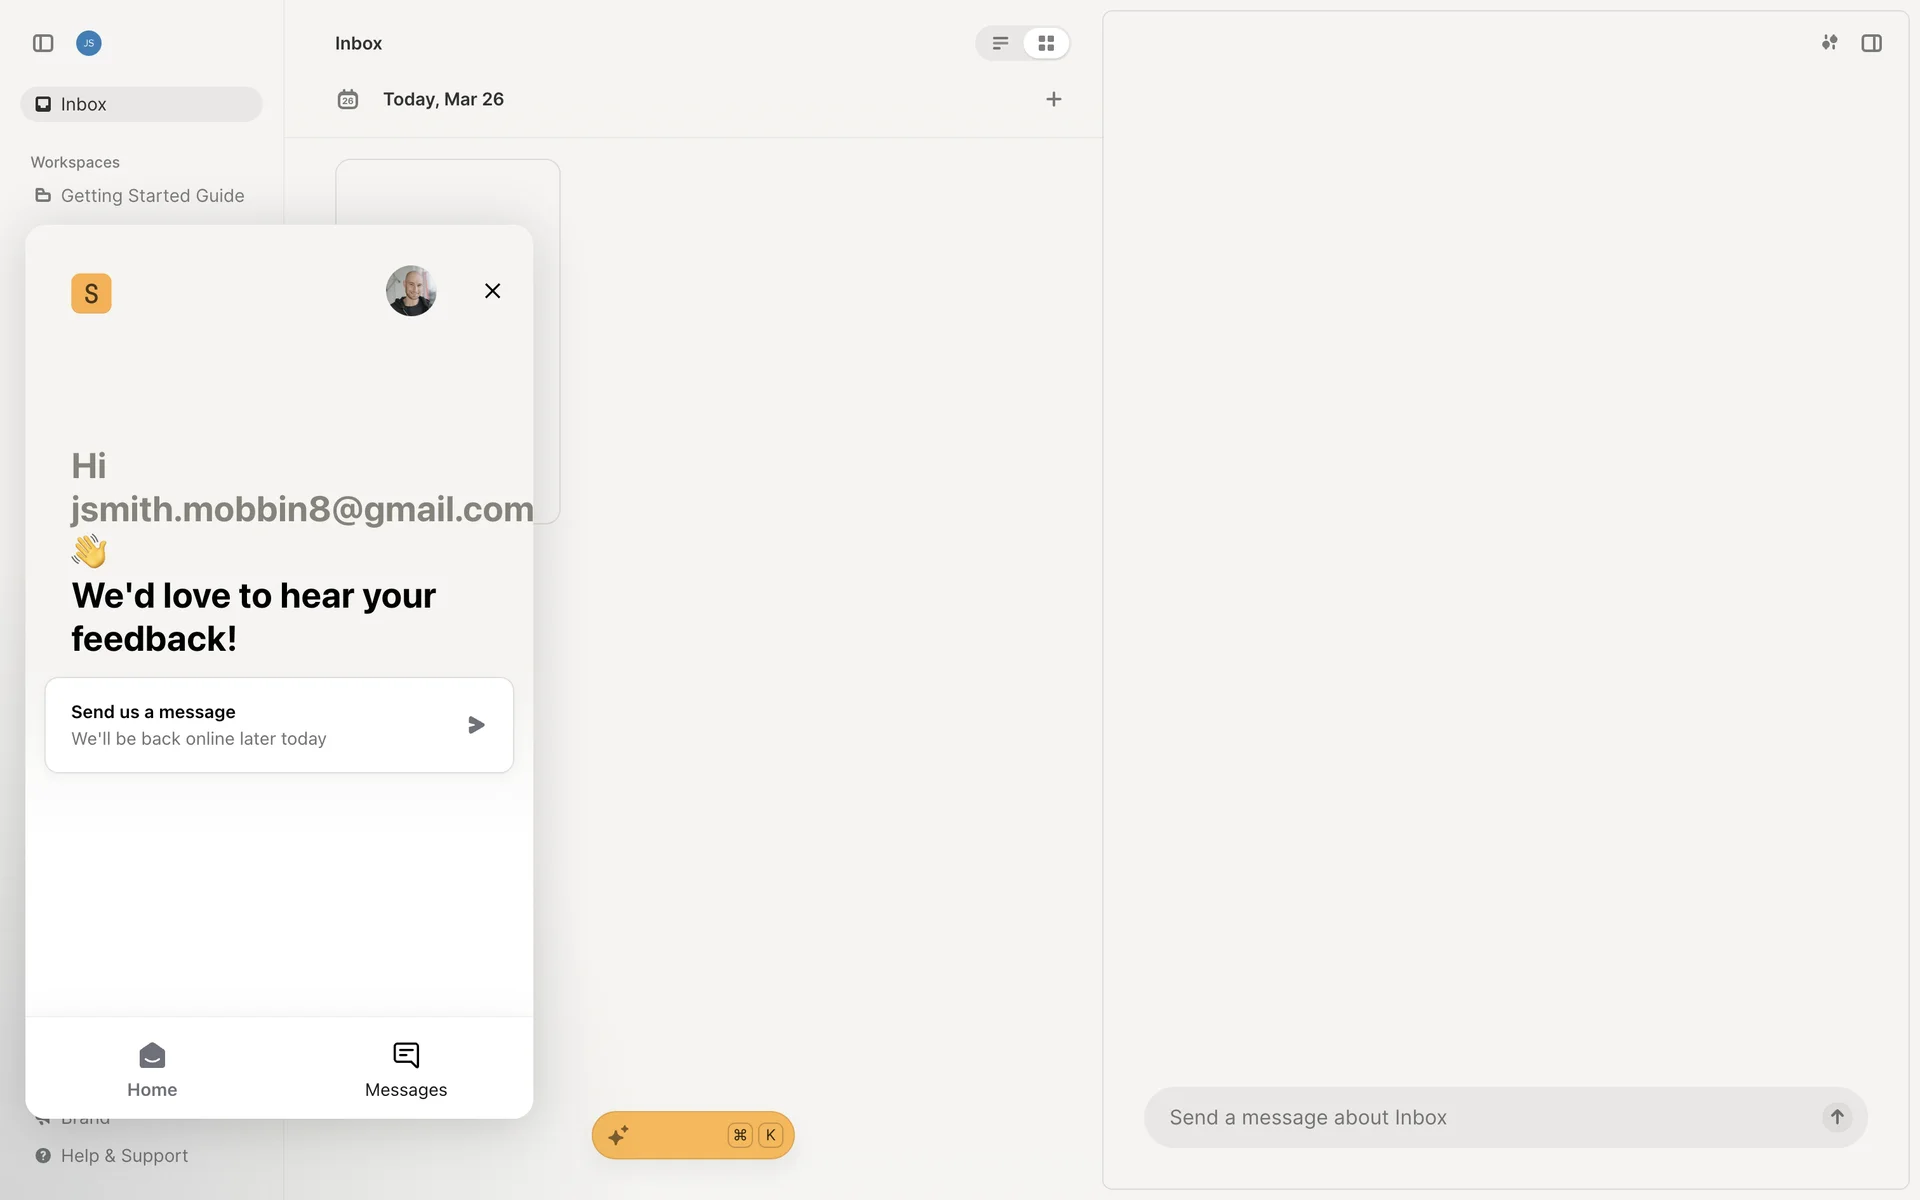1920x1200 pixels.
Task: Open Send us a message card
Action: tap(279, 725)
